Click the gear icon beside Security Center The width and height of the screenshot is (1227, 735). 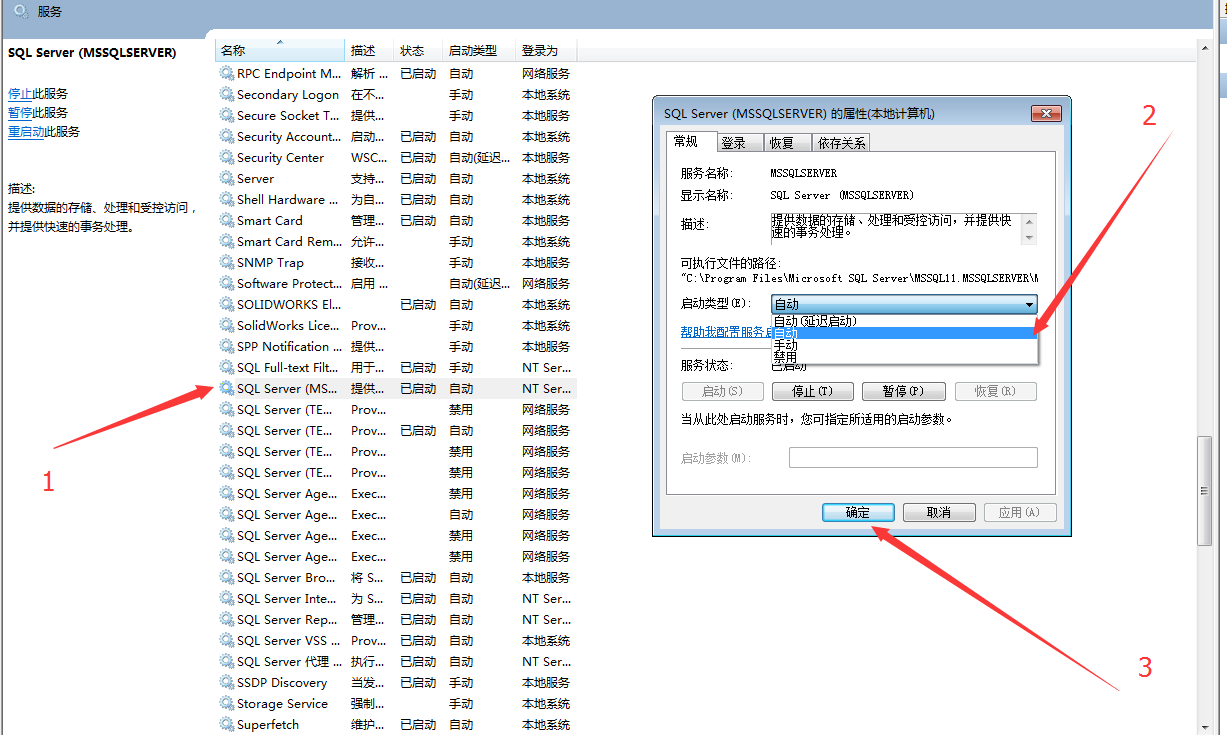tap(227, 158)
